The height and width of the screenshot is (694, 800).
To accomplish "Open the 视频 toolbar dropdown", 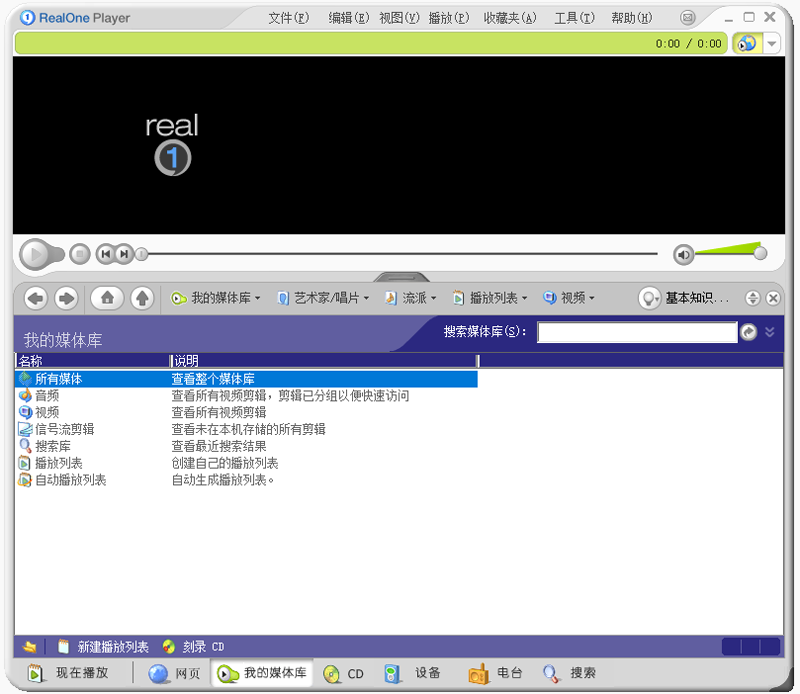I will 569,298.
